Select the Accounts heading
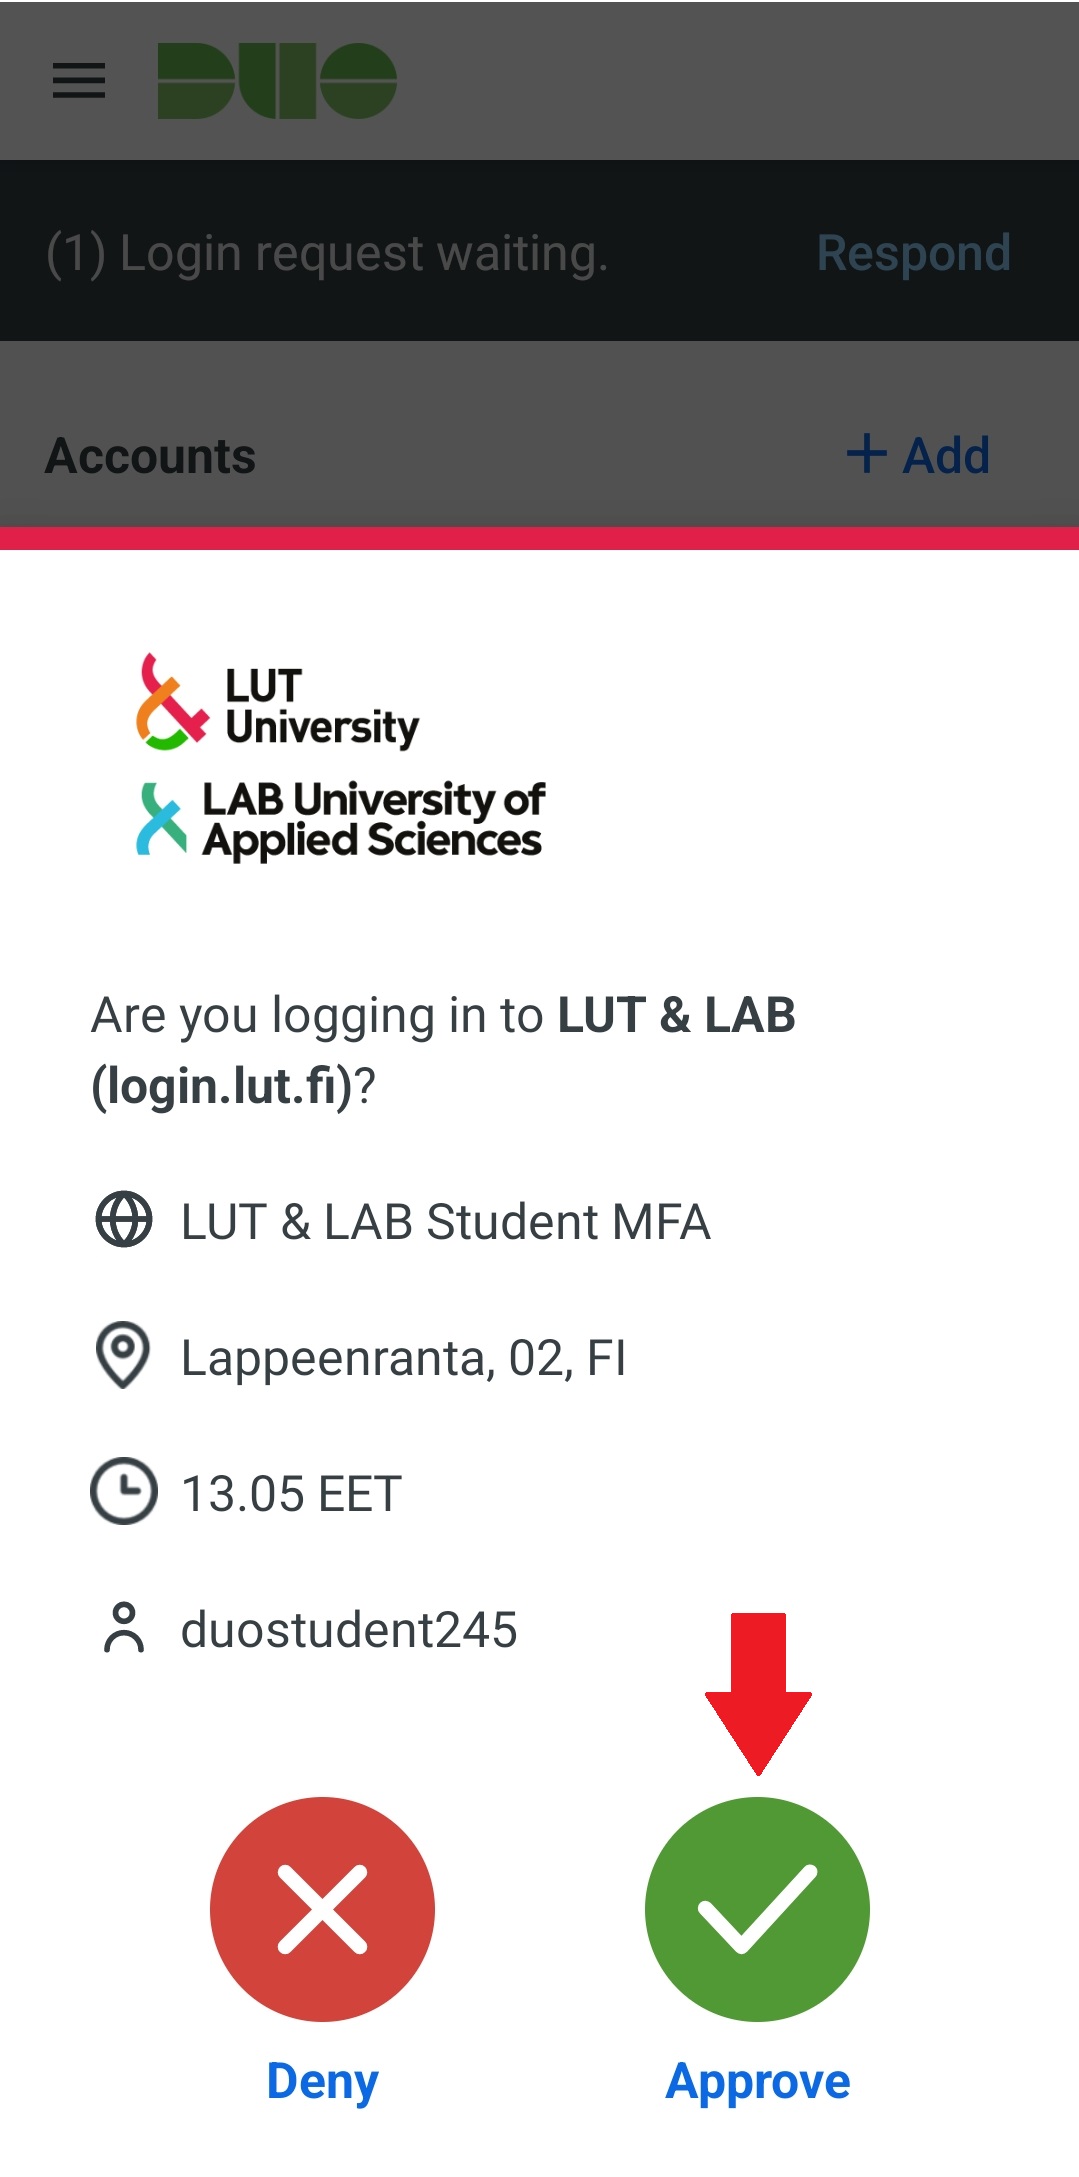This screenshot has width=1079, height=2177. [151, 456]
